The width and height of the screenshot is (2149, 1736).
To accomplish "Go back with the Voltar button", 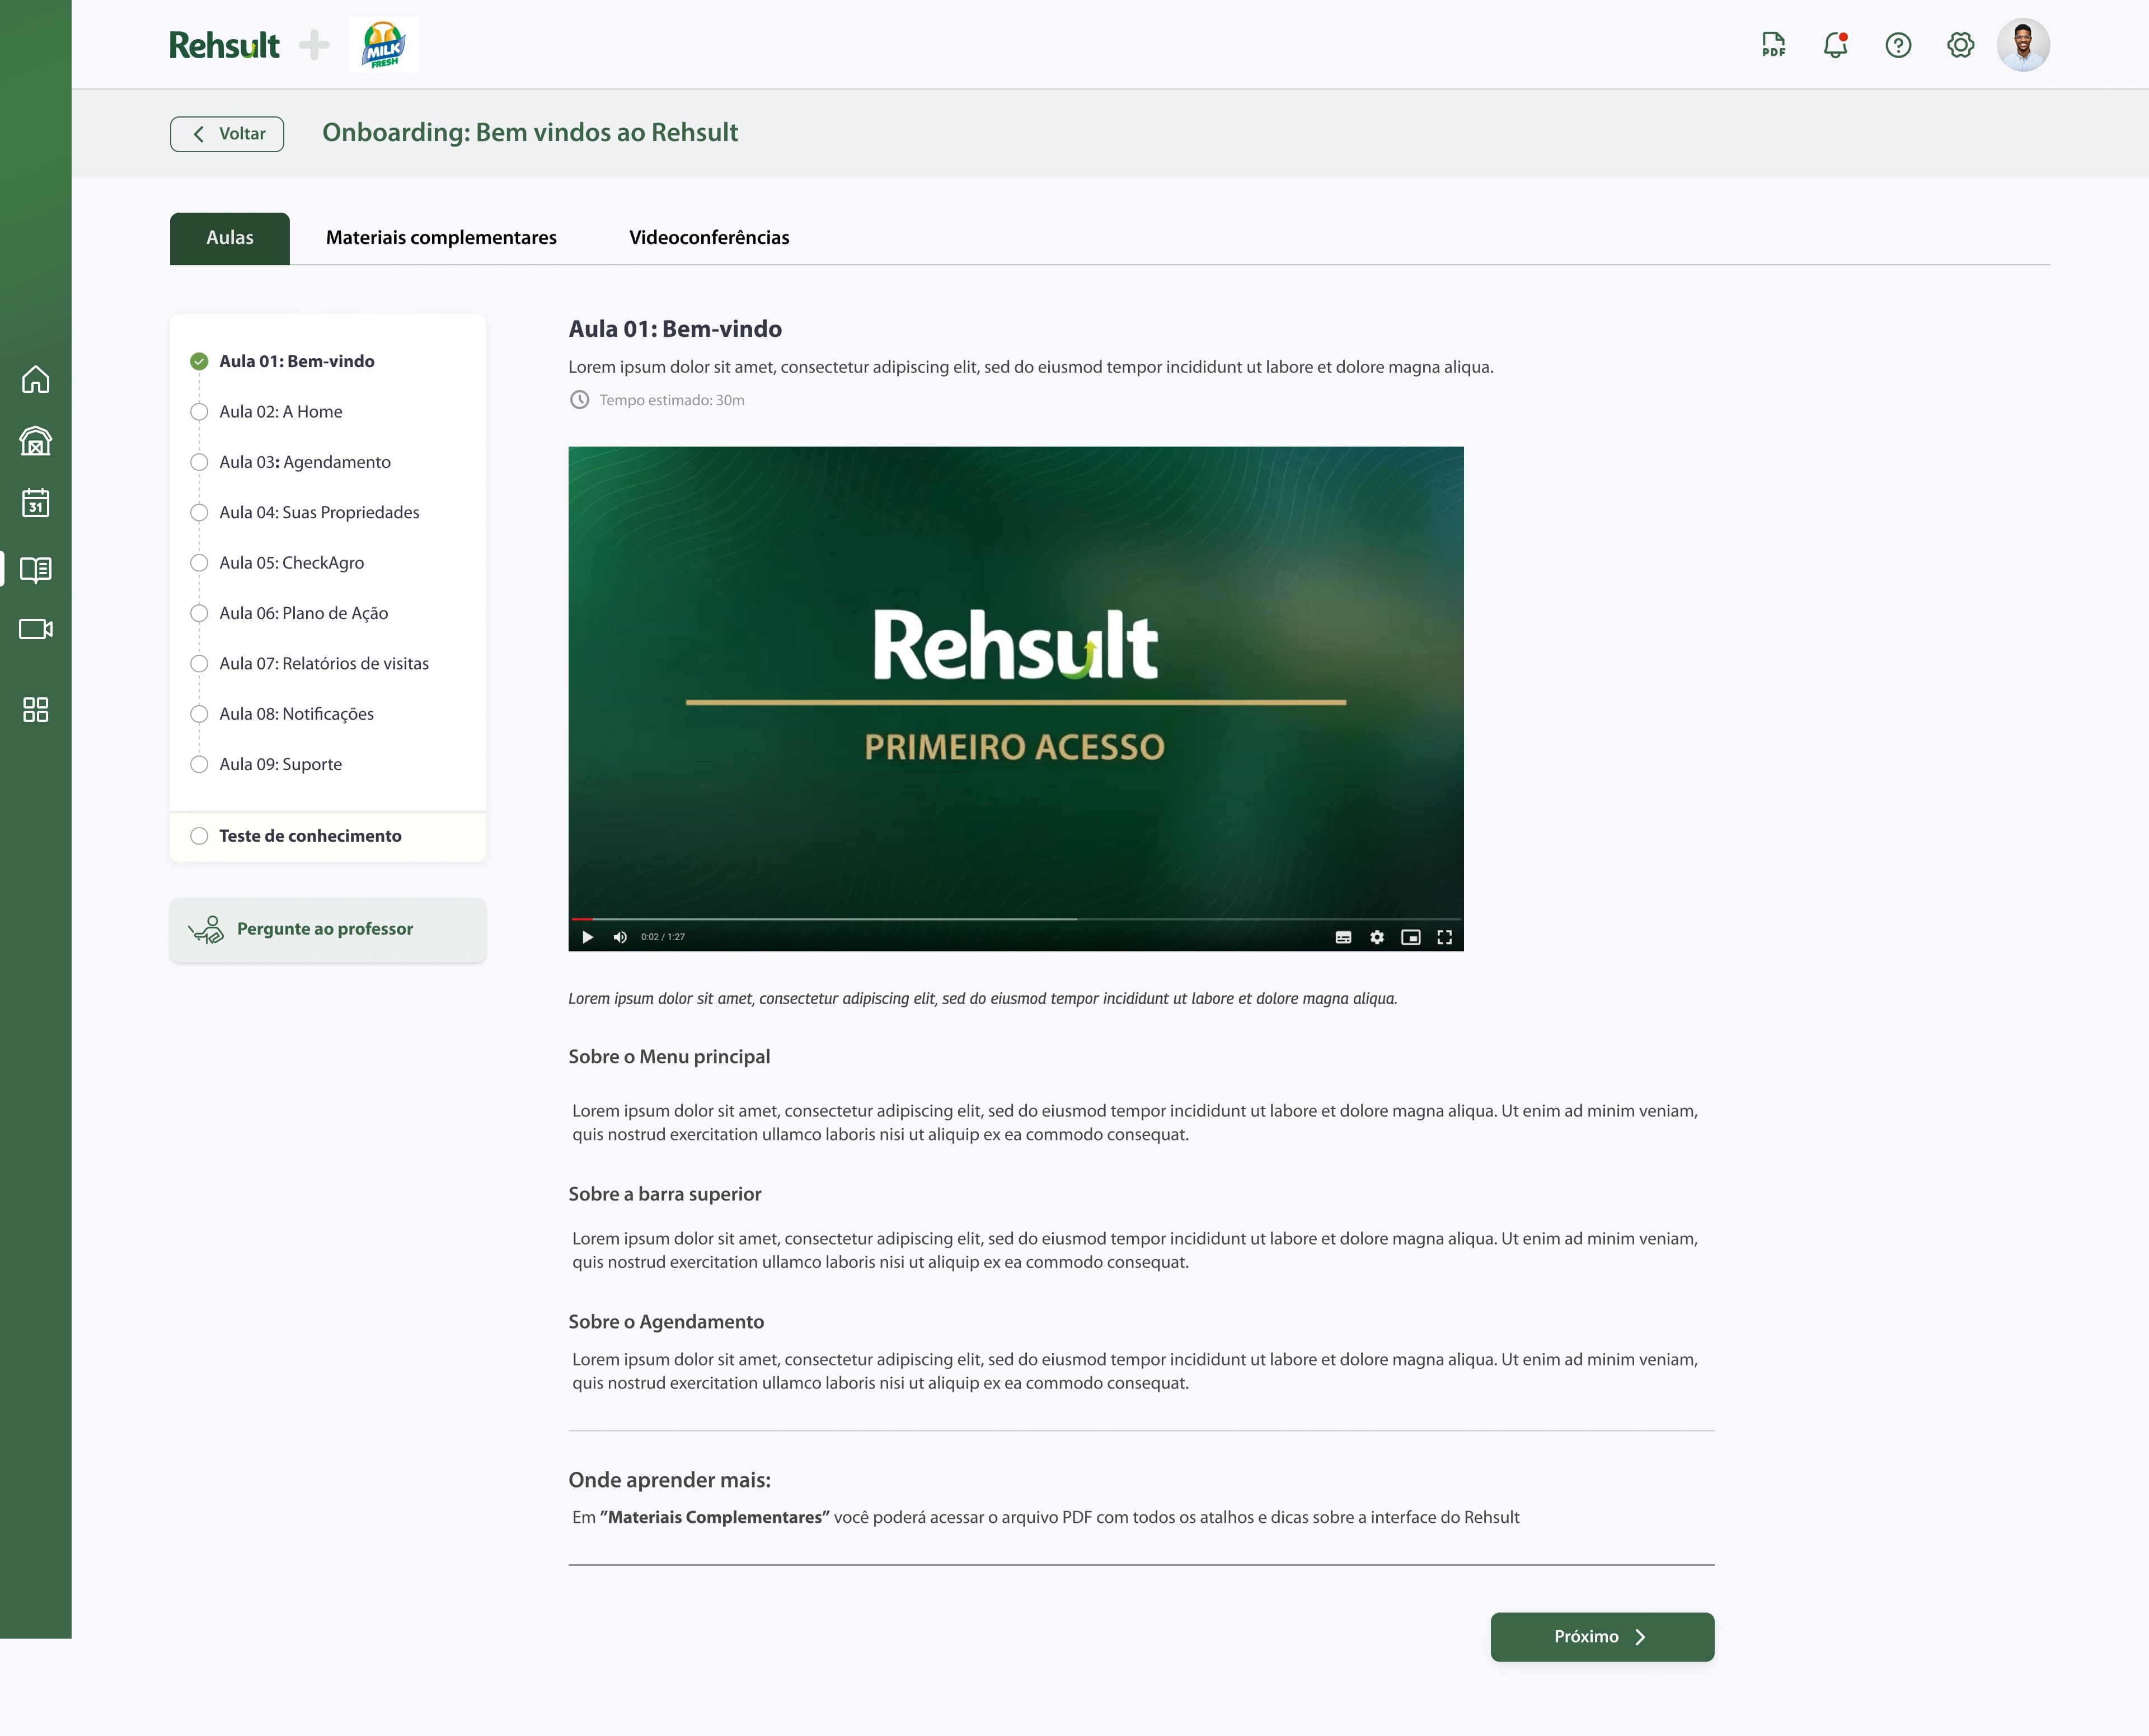I will 227,134.
